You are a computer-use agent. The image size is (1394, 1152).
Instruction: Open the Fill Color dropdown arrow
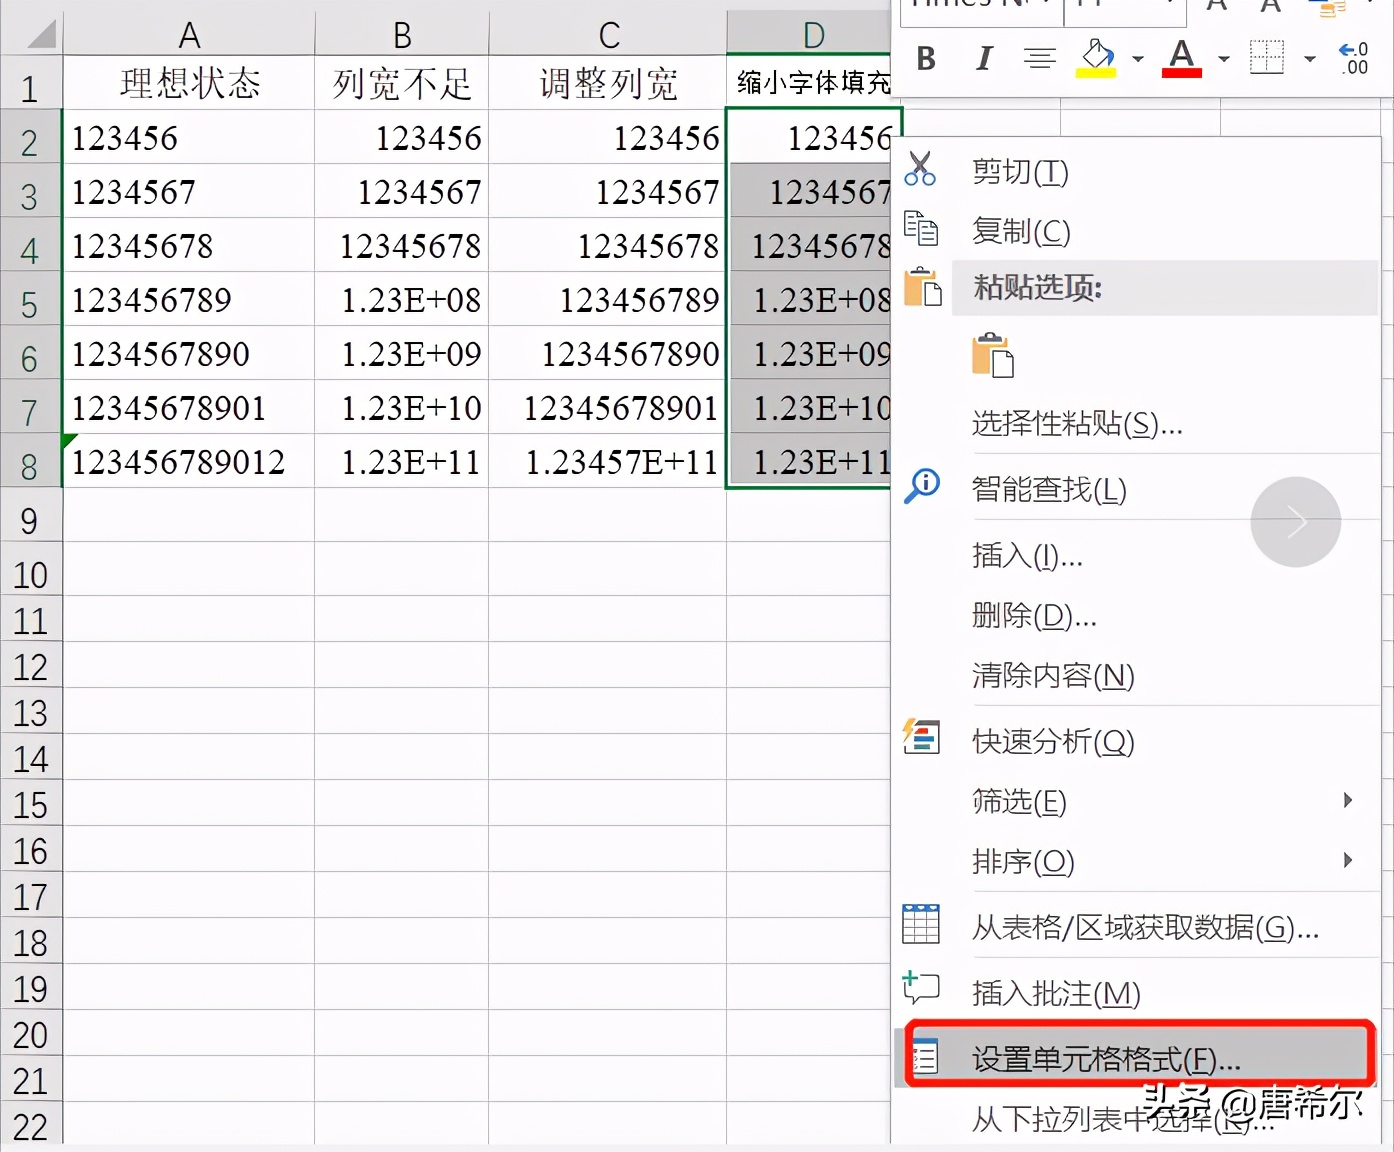point(1136,60)
